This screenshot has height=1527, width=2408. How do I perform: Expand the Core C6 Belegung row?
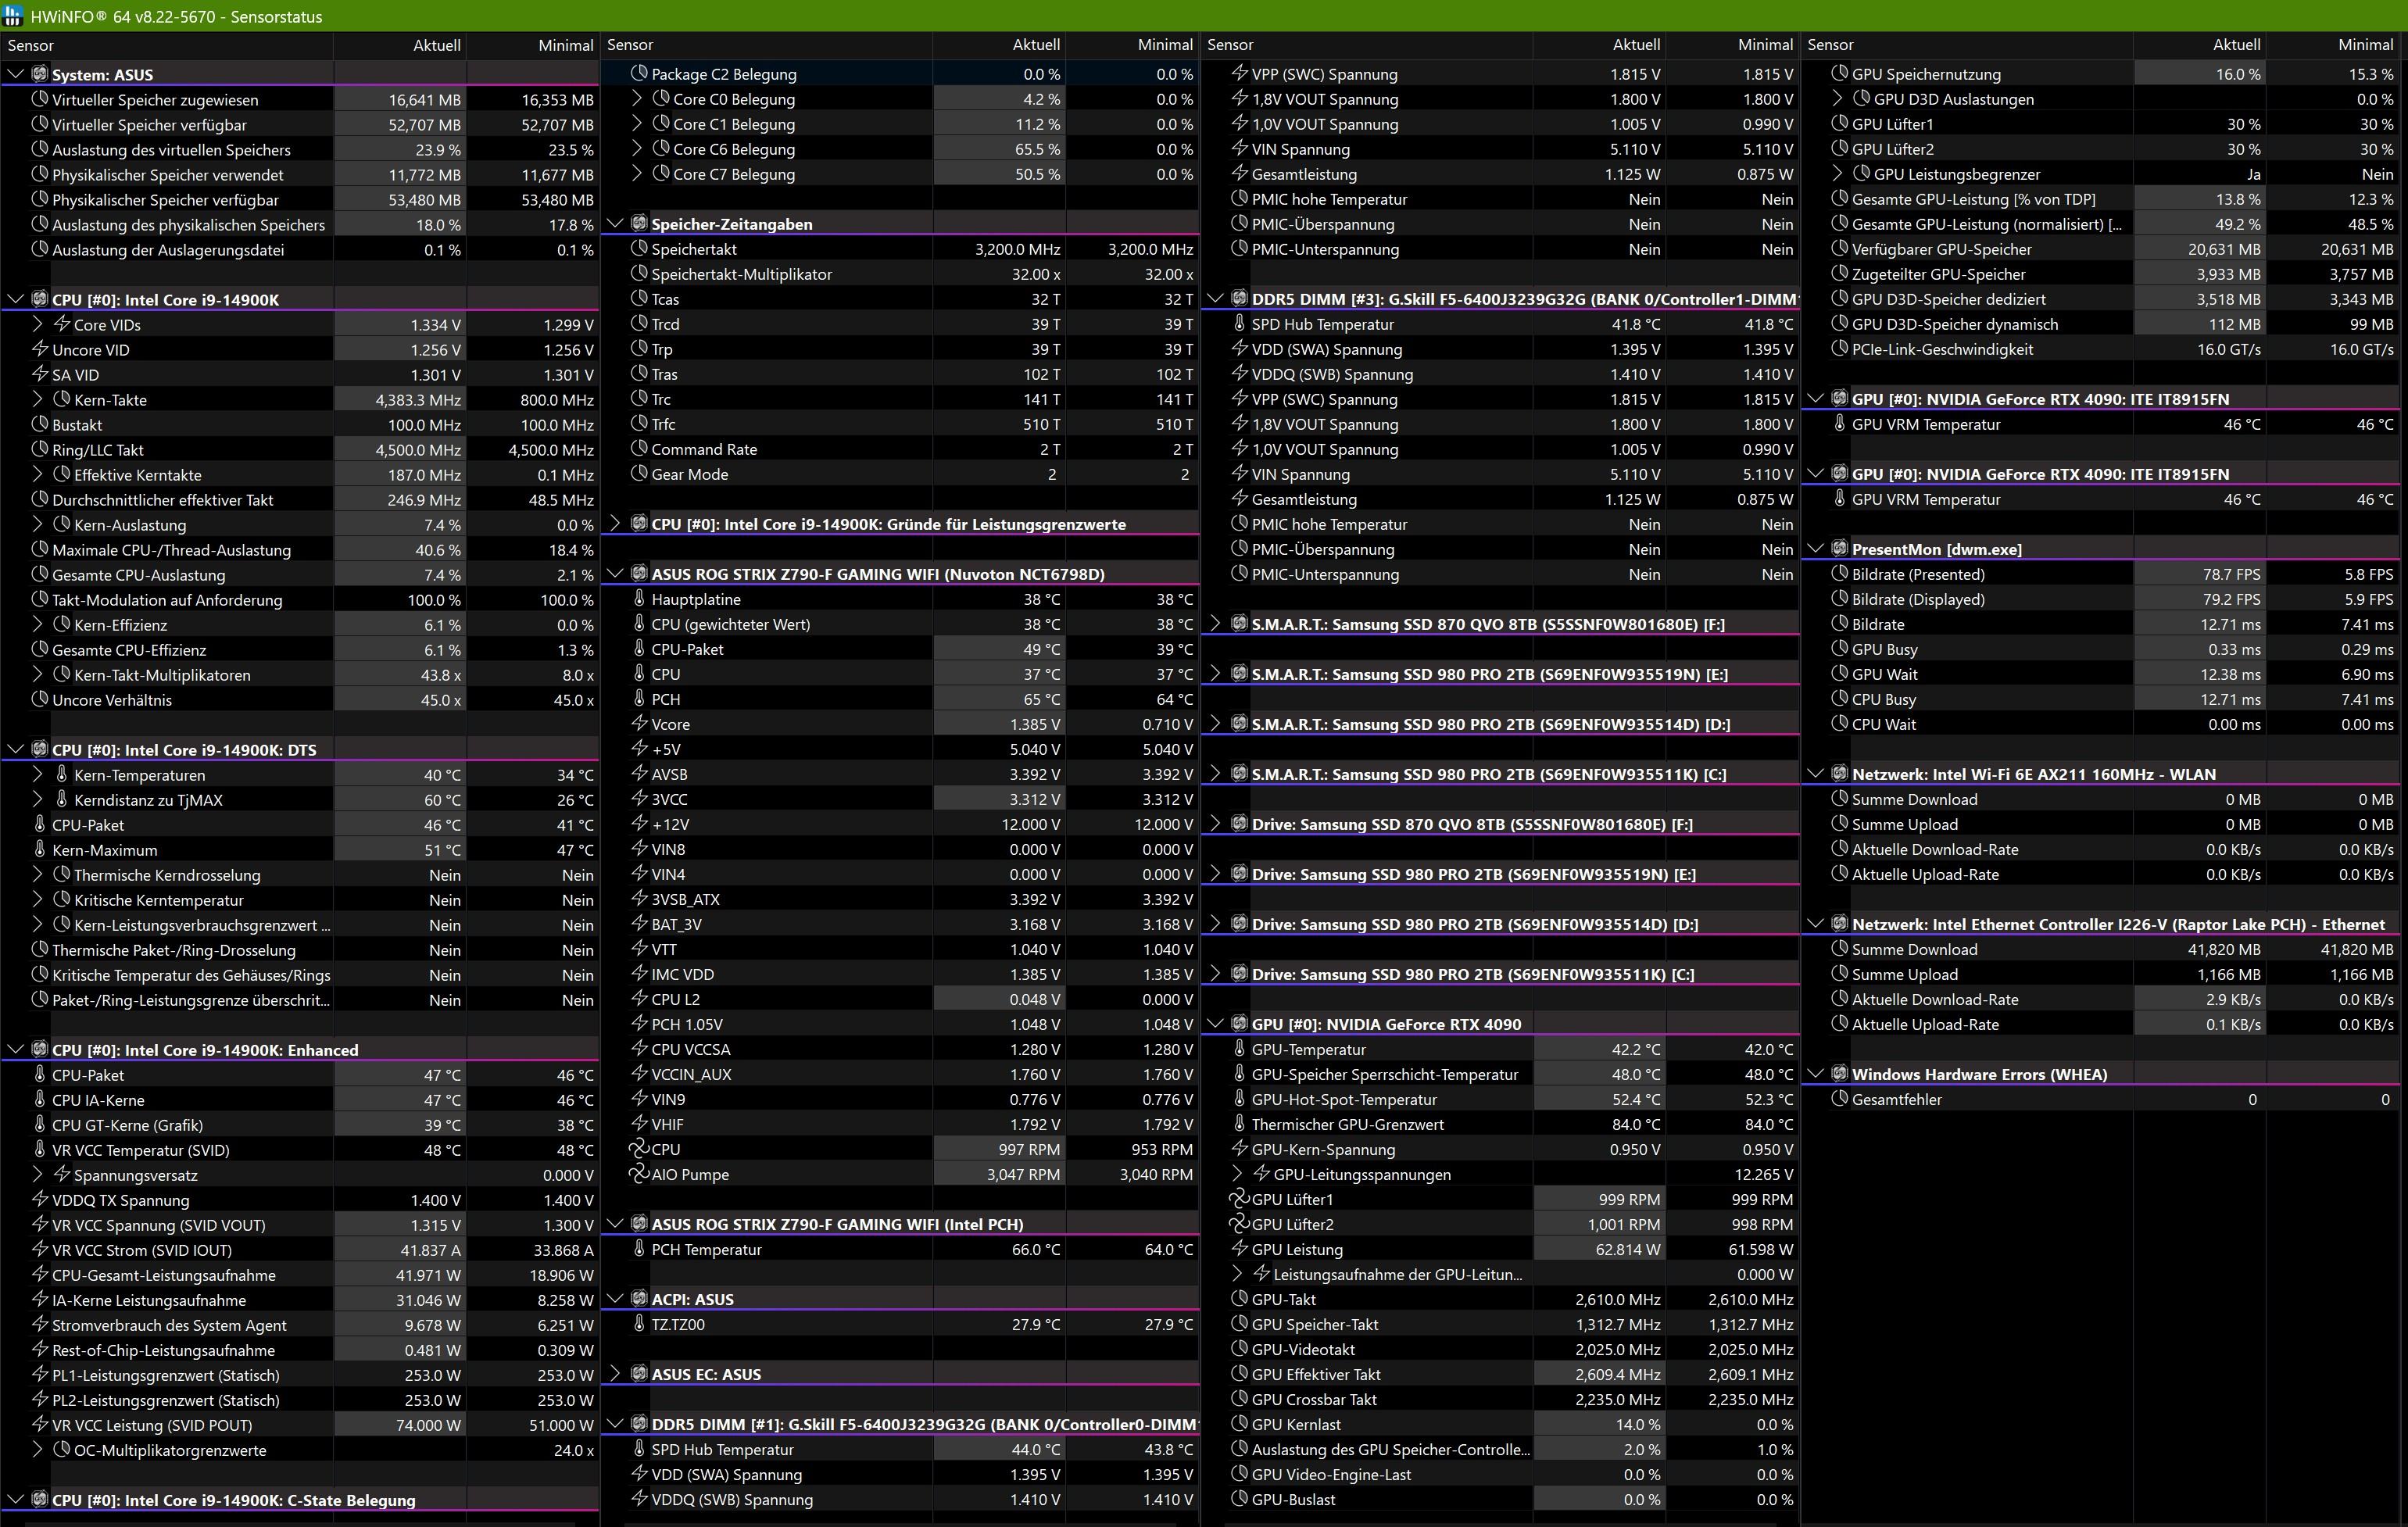point(638,148)
